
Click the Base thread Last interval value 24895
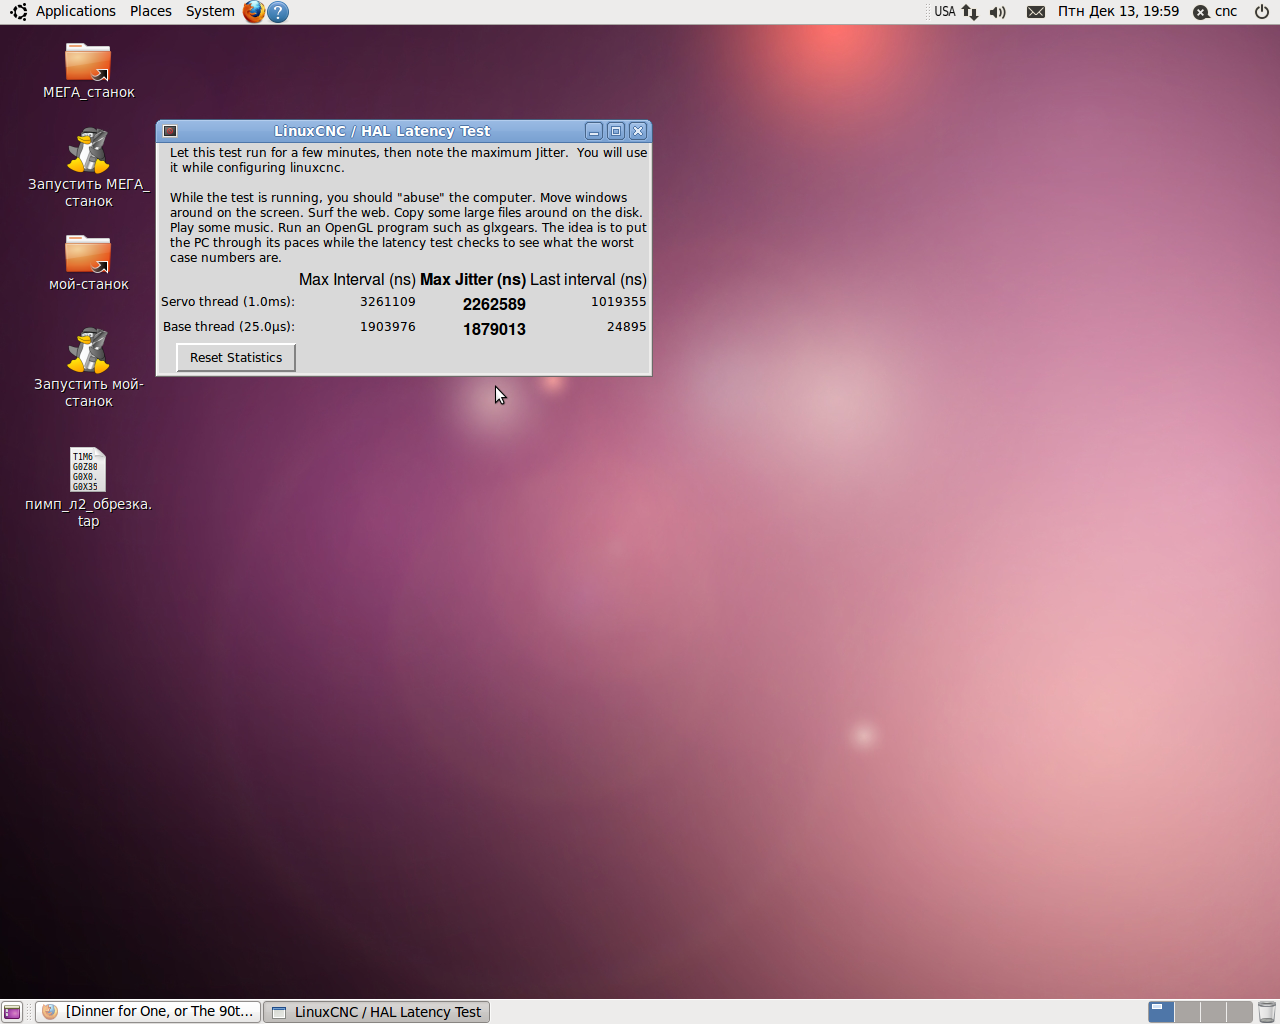click(626, 327)
